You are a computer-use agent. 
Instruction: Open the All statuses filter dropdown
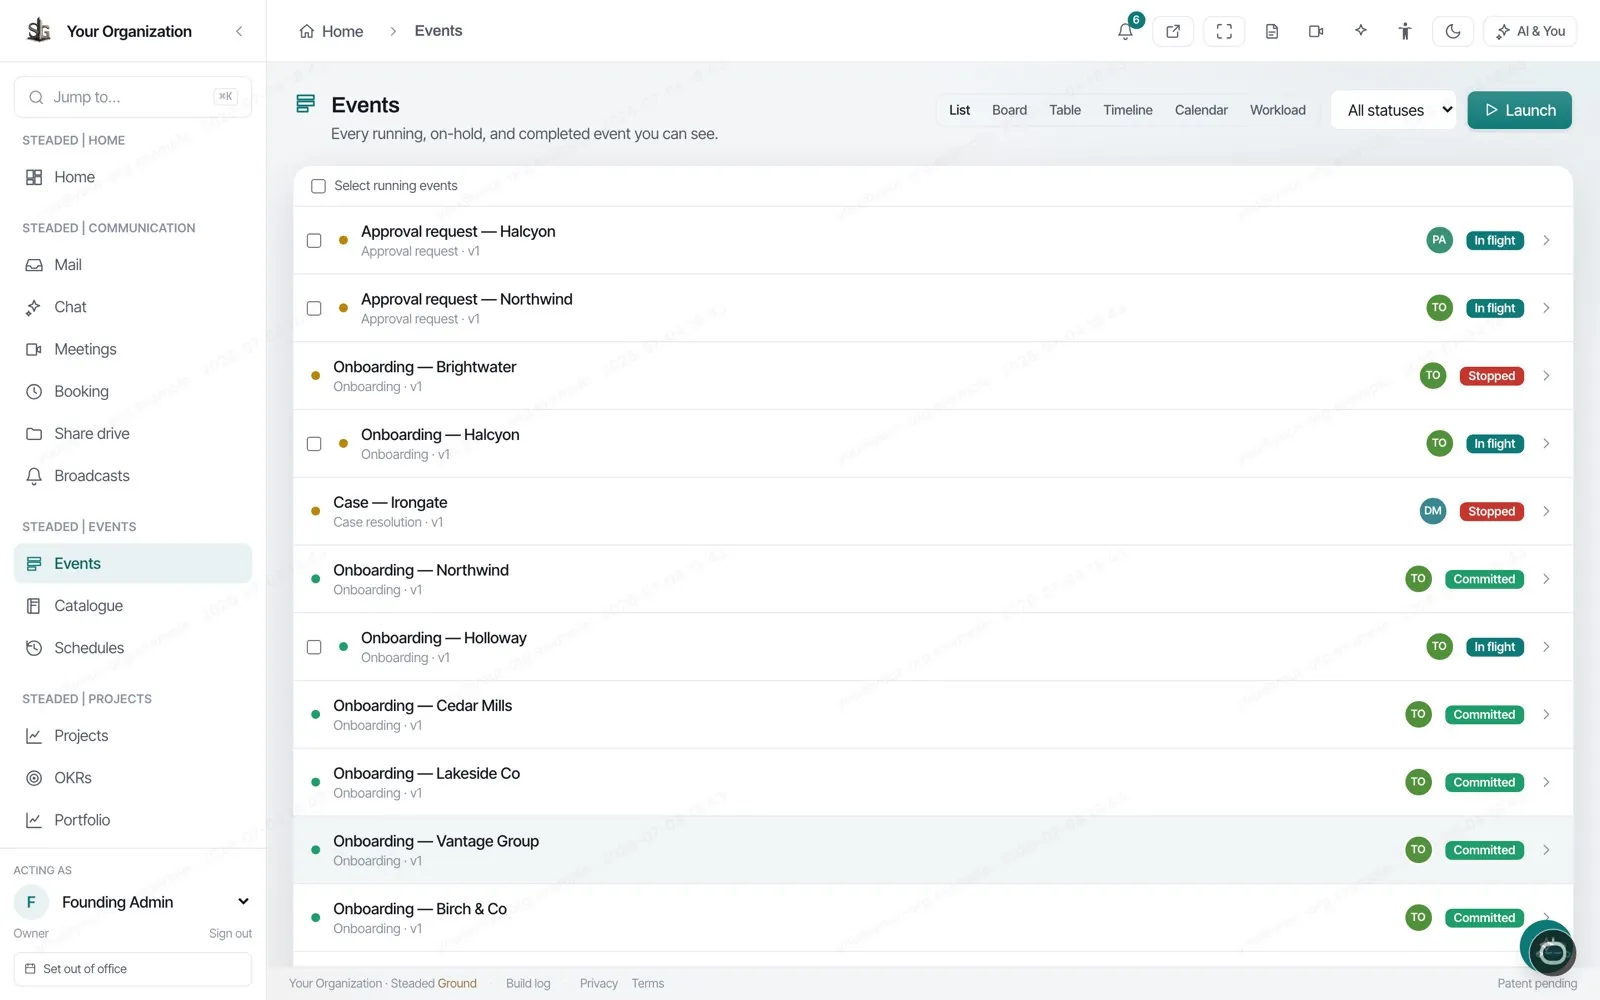click(1398, 110)
